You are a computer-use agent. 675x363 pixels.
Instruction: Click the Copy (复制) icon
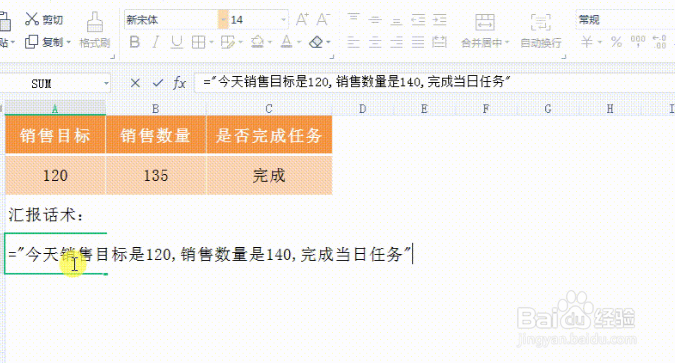pos(31,42)
